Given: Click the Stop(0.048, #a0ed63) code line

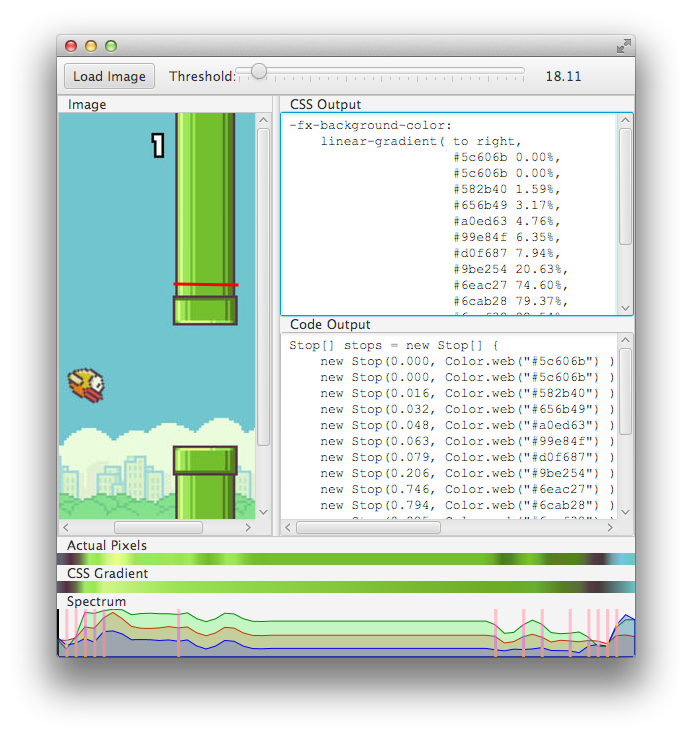Looking at the screenshot, I should click(467, 425).
